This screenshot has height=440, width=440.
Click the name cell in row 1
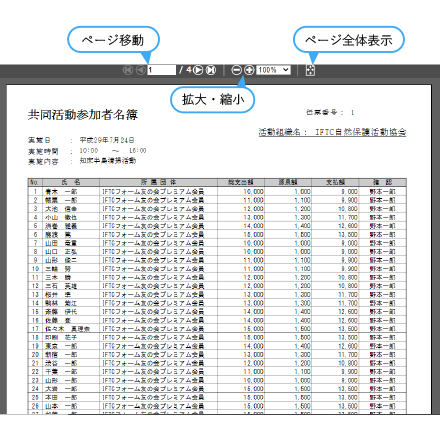pos(71,192)
